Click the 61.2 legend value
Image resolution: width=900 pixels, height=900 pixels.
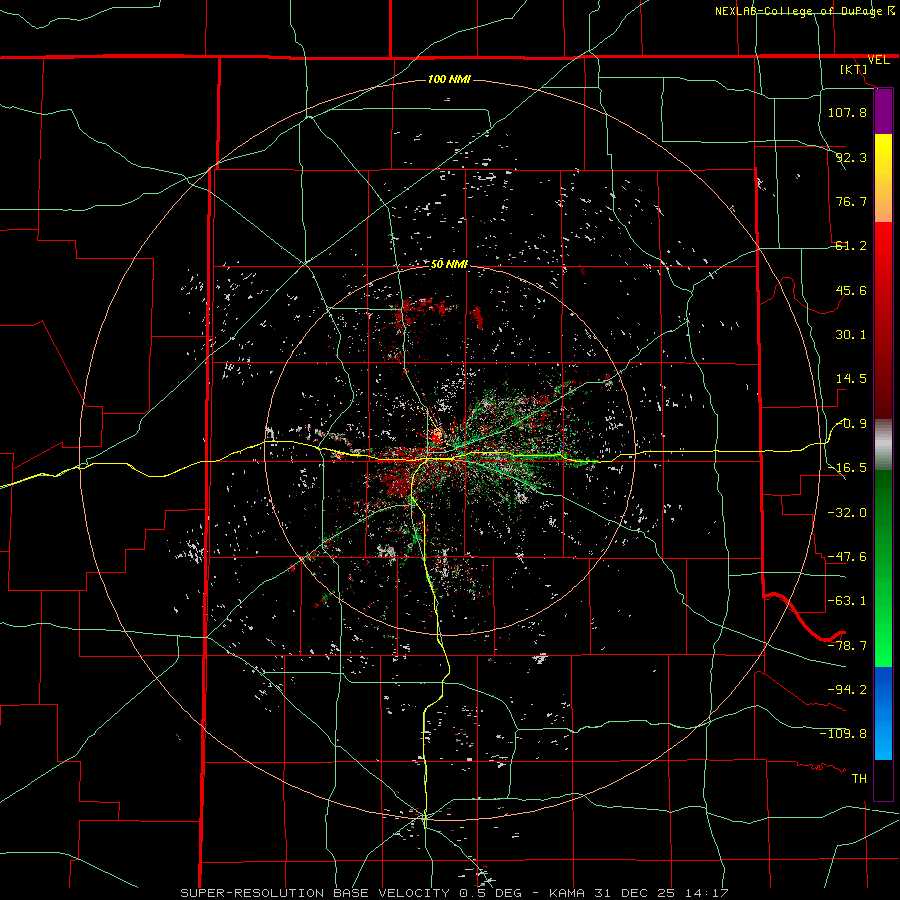(x=851, y=246)
